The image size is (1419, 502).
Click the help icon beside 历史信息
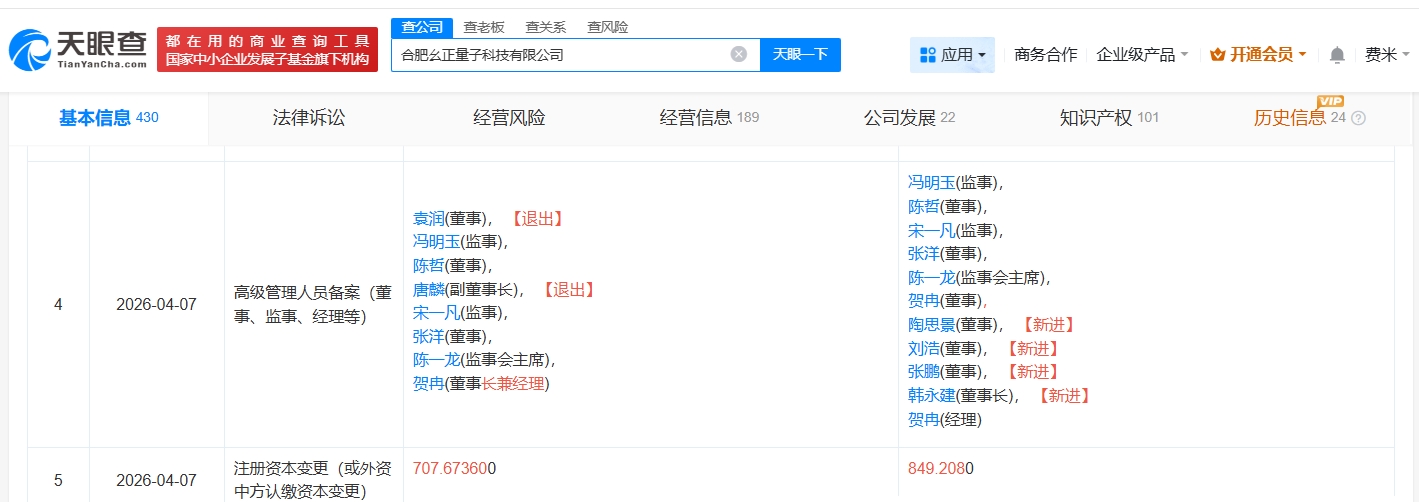coord(1358,118)
